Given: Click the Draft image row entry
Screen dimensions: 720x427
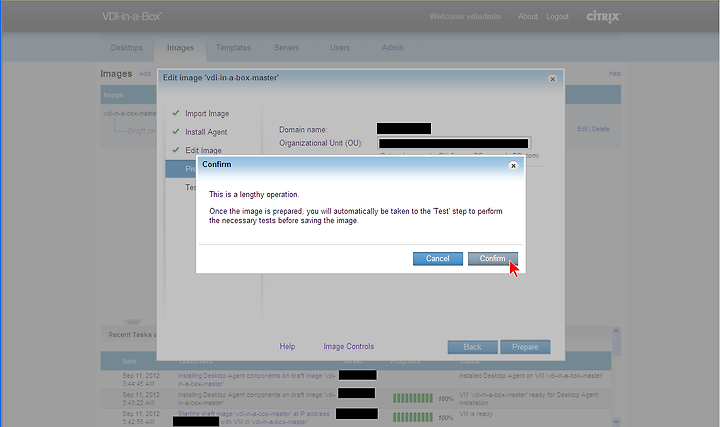Looking at the screenshot, I should click(141, 131).
